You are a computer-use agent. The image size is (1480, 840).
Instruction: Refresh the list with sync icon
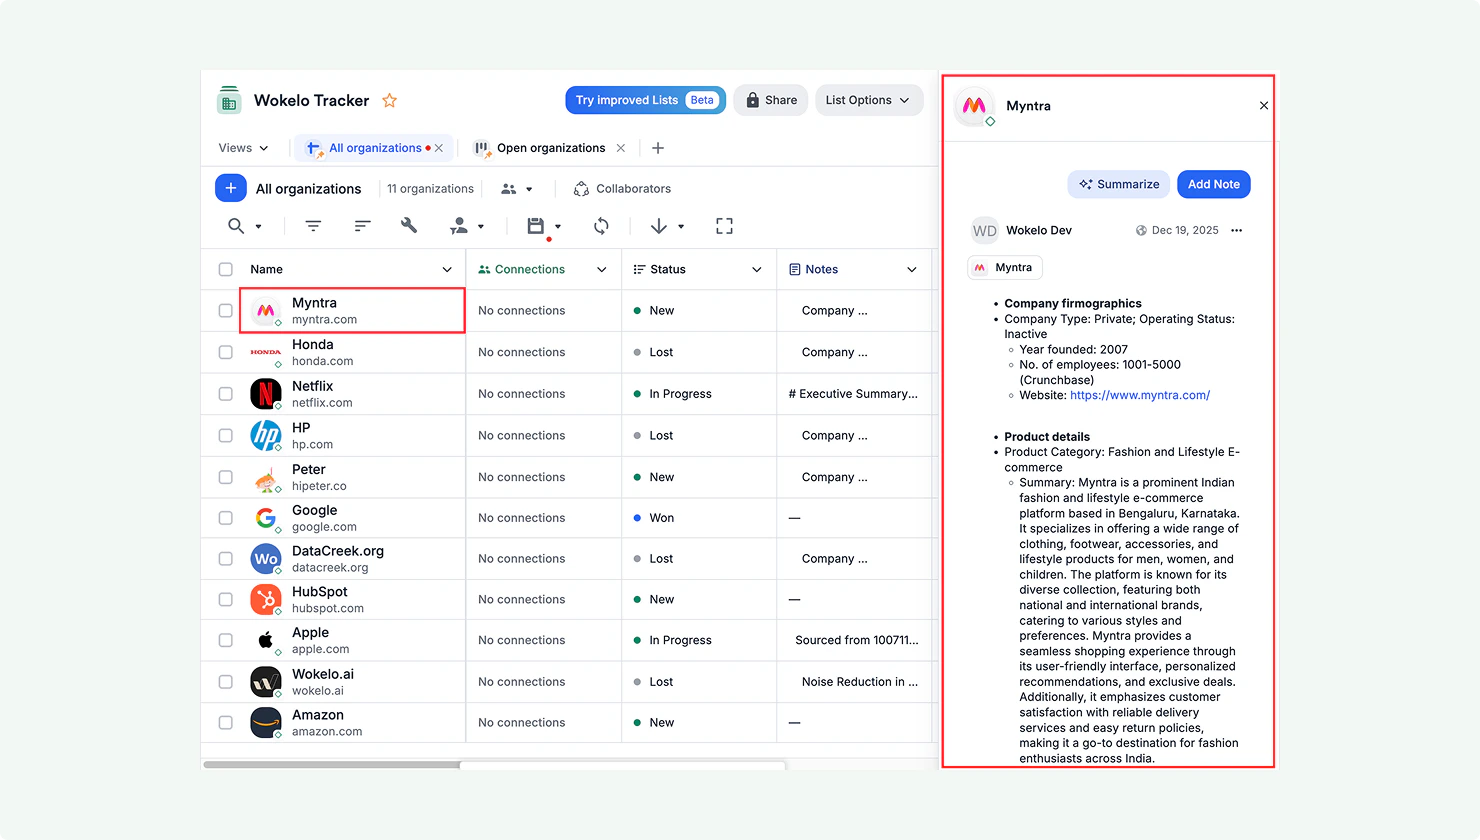coord(601,226)
